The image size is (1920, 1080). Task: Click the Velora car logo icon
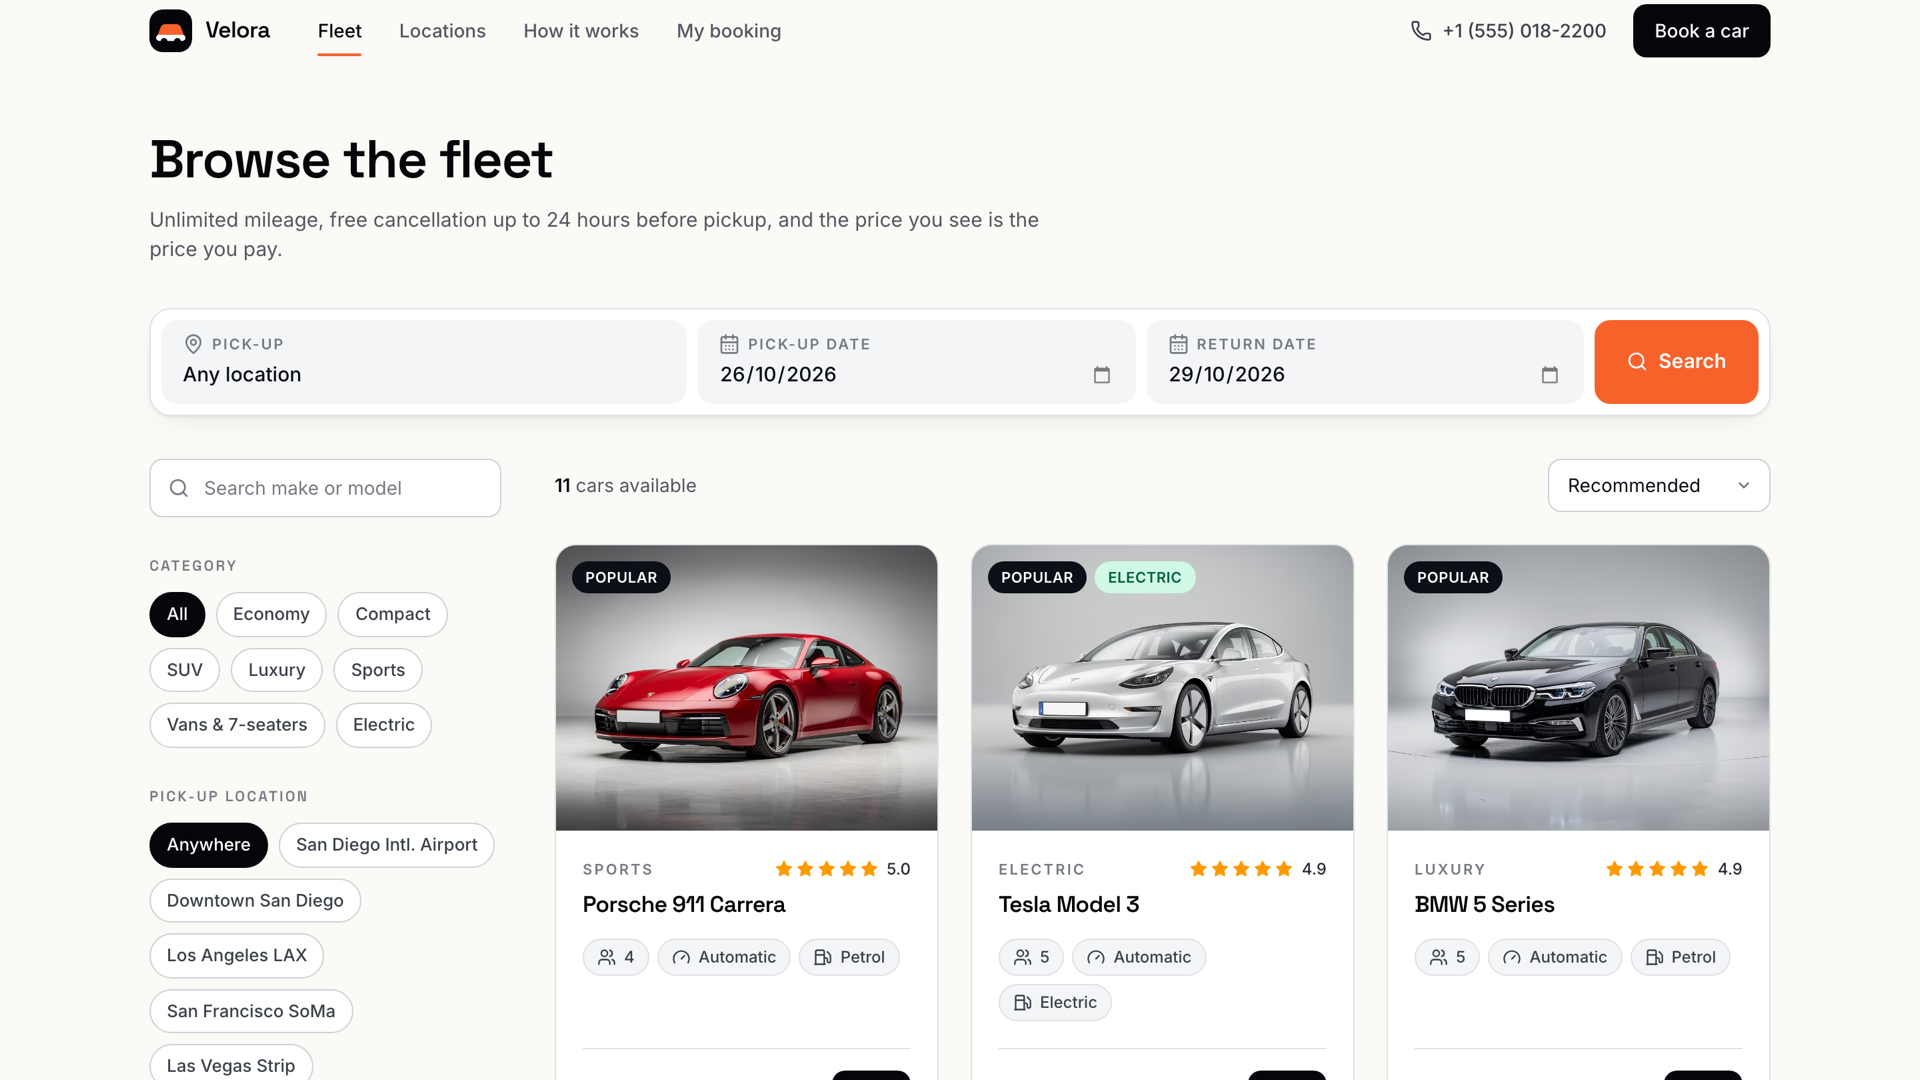pyautogui.click(x=171, y=31)
